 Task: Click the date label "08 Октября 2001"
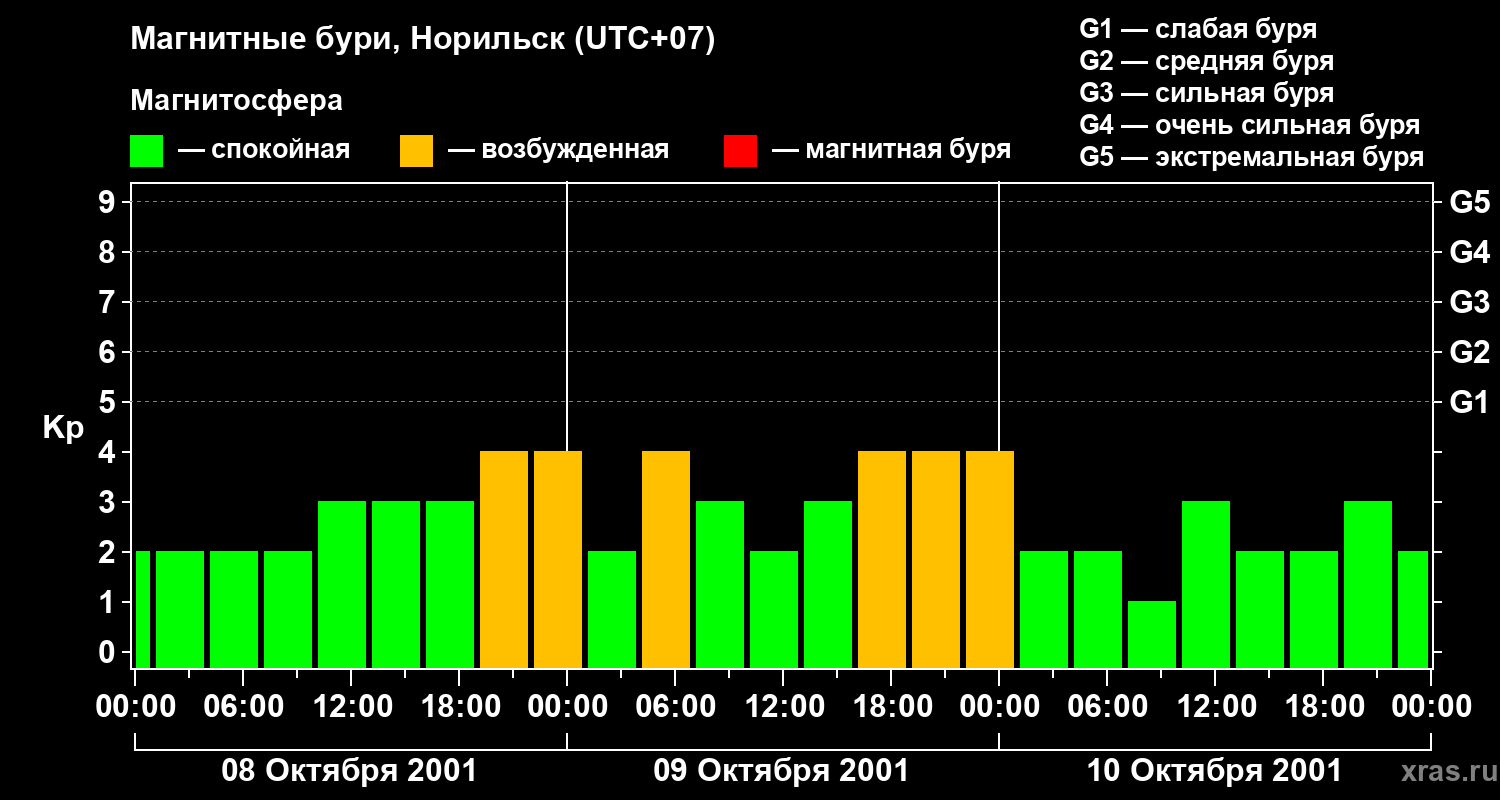(x=349, y=771)
